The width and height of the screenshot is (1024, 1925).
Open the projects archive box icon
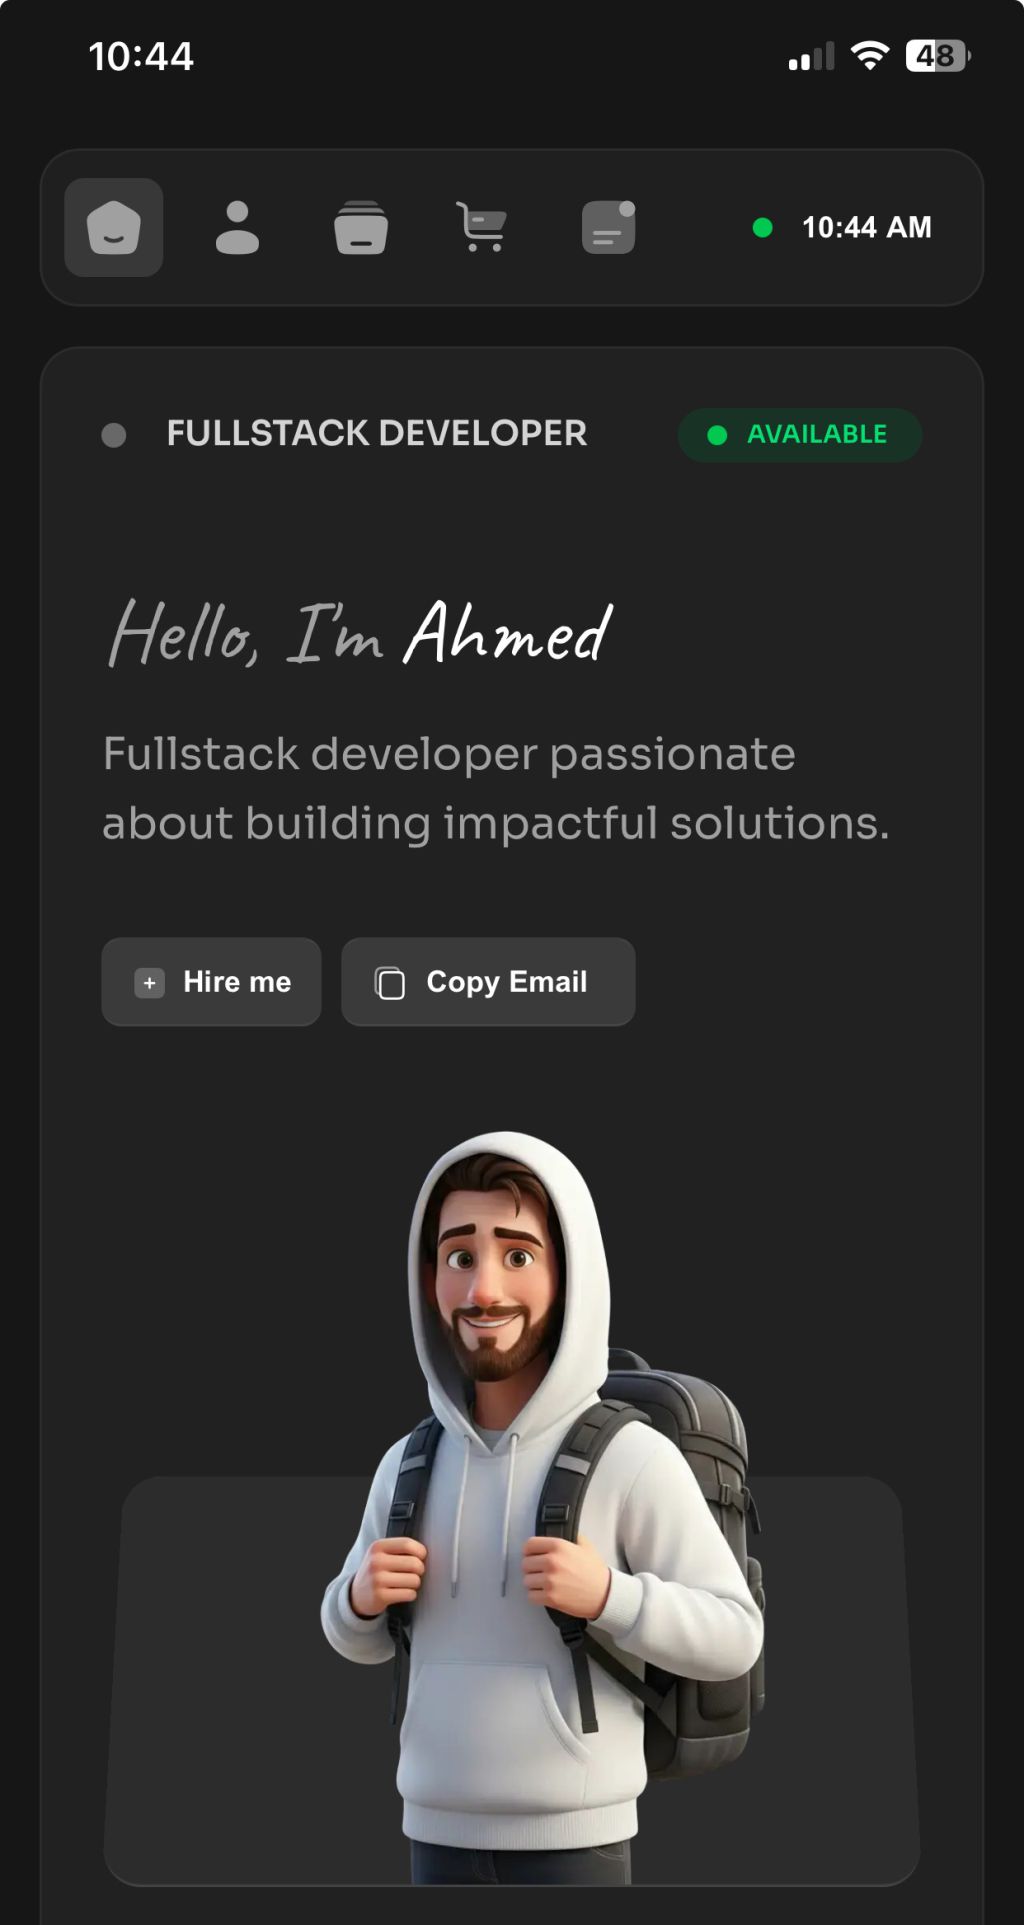click(361, 227)
